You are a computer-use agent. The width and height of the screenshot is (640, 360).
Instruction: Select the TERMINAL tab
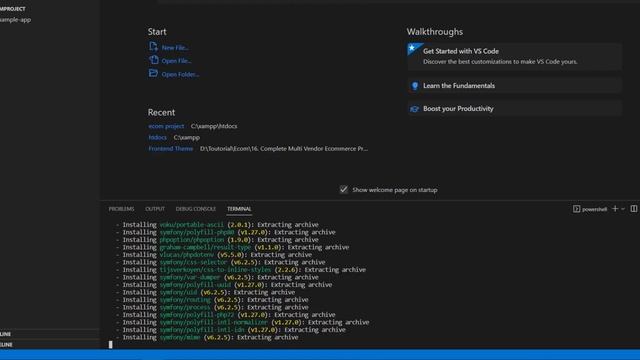(239, 209)
